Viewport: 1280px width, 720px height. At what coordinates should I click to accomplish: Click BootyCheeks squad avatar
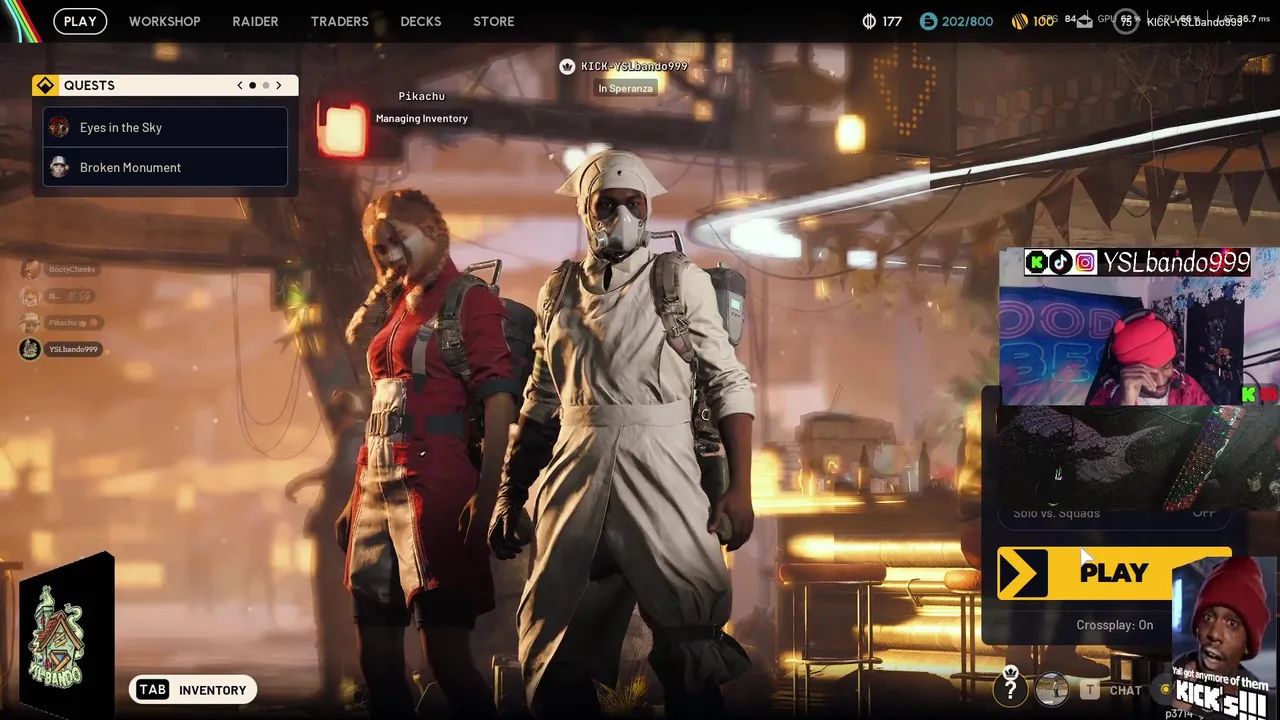pyautogui.click(x=30, y=269)
